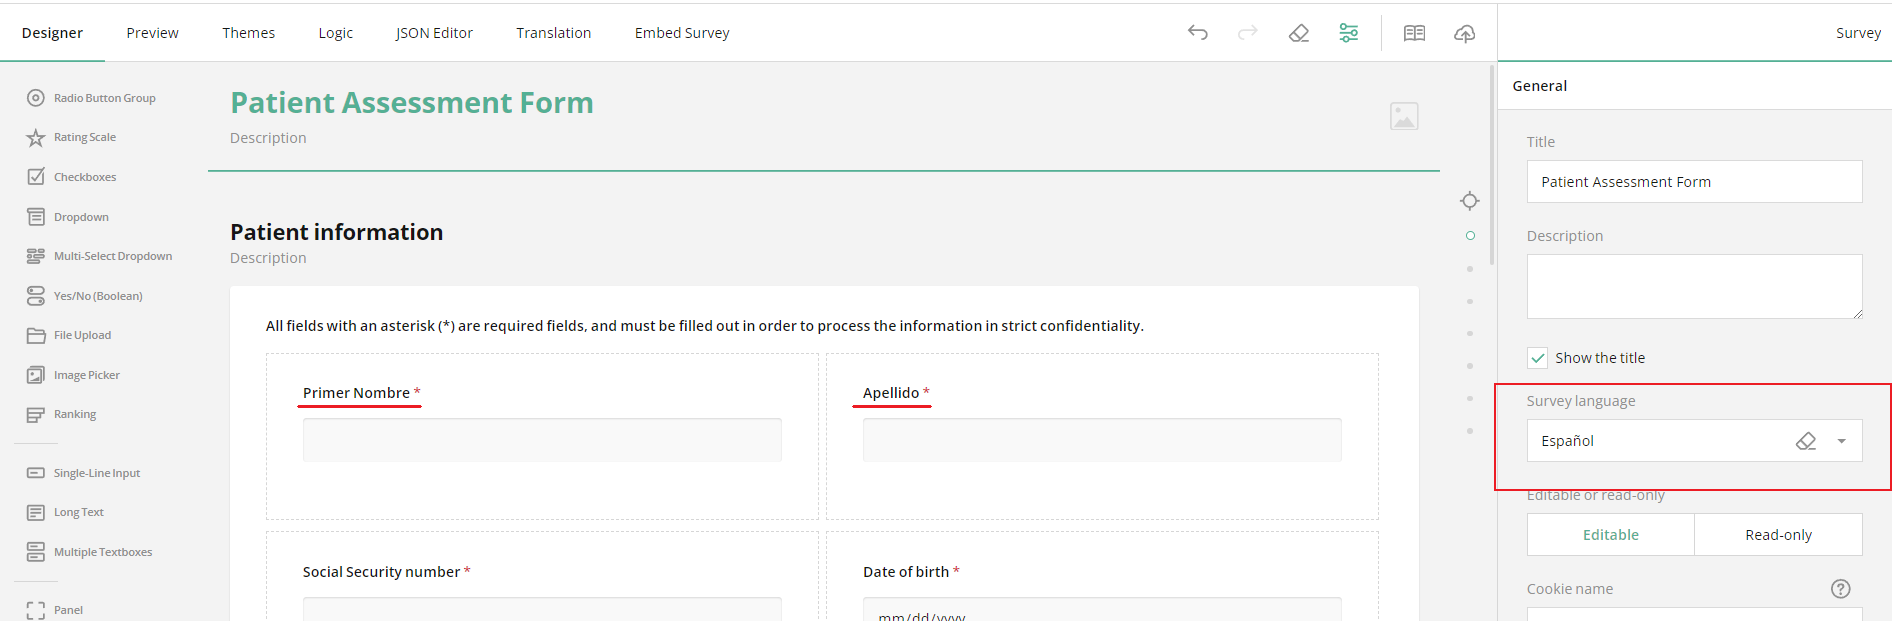Click the undo arrow in the toolbar
The width and height of the screenshot is (1892, 621).
click(1197, 32)
